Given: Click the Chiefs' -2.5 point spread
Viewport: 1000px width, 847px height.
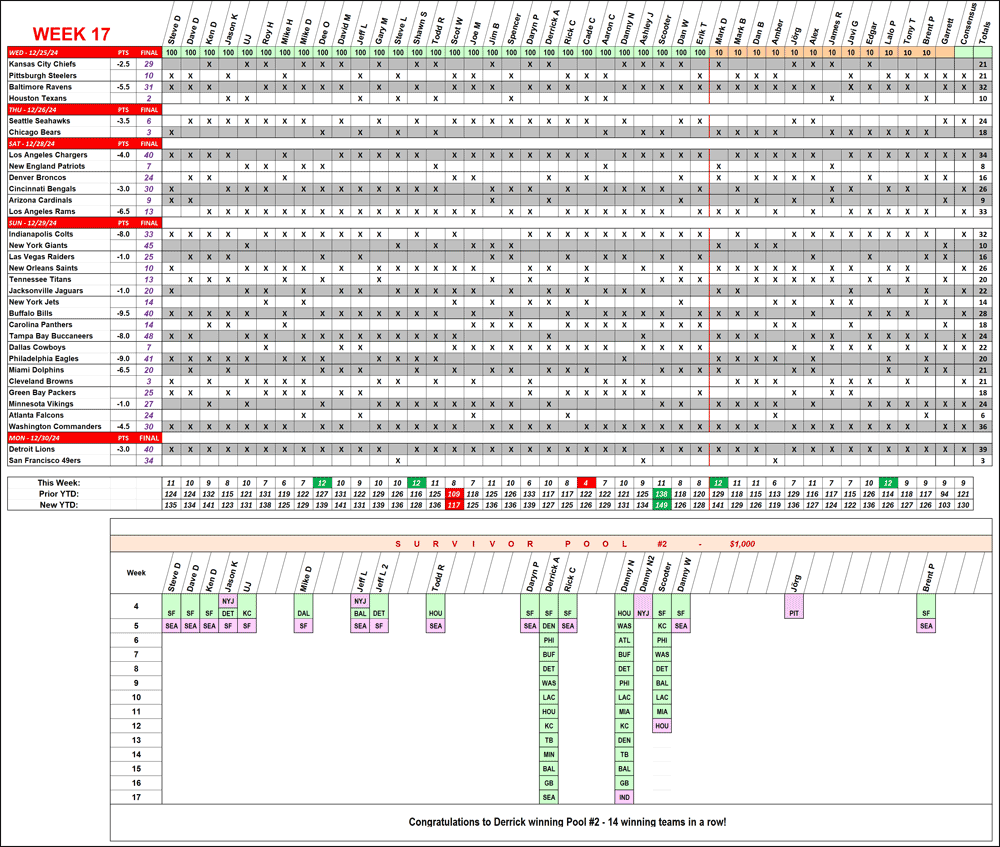Looking at the screenshot, I should point(123,64).
